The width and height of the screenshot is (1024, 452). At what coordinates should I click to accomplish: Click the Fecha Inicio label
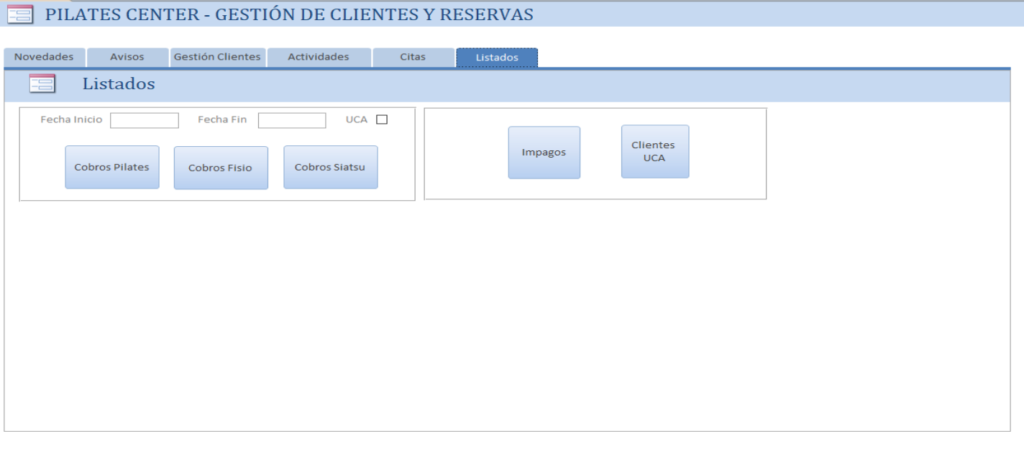click(71, 120)
